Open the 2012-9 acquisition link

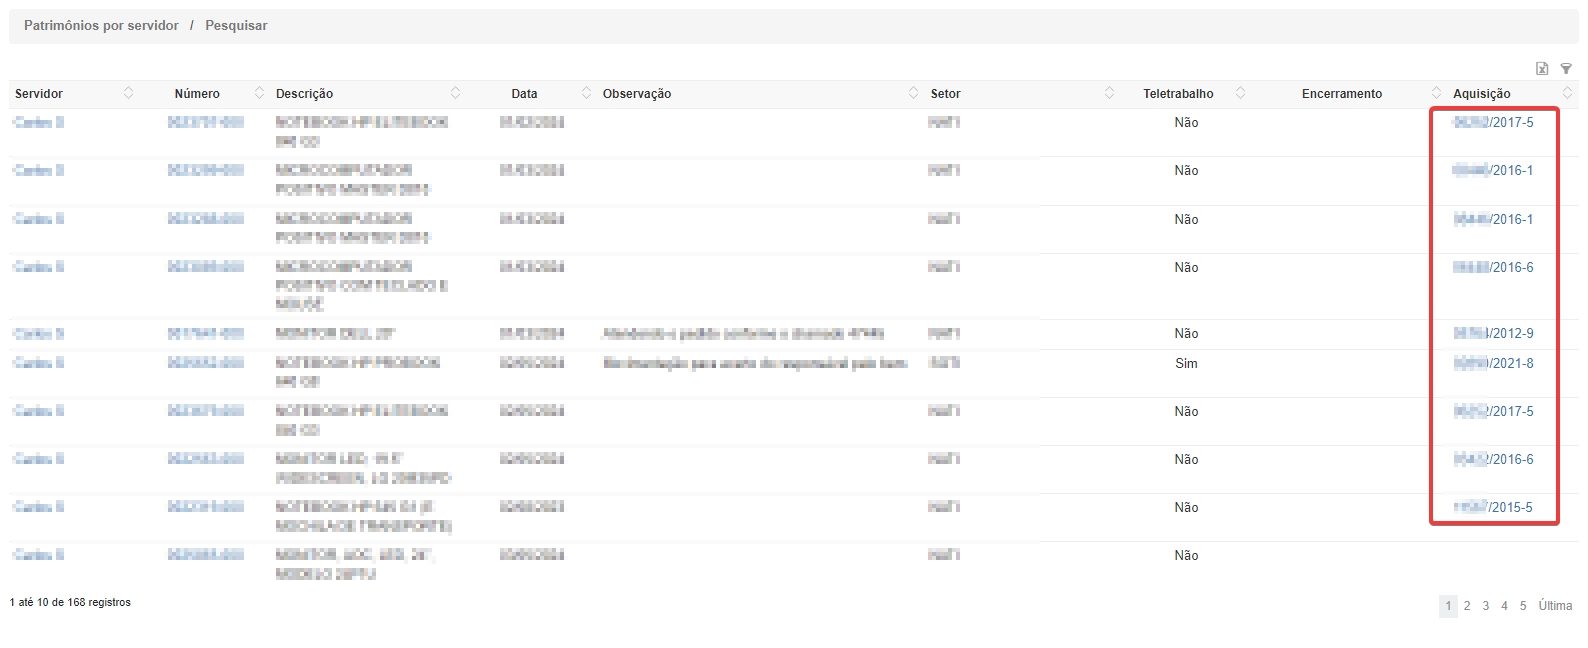(x=1493, y=334)
